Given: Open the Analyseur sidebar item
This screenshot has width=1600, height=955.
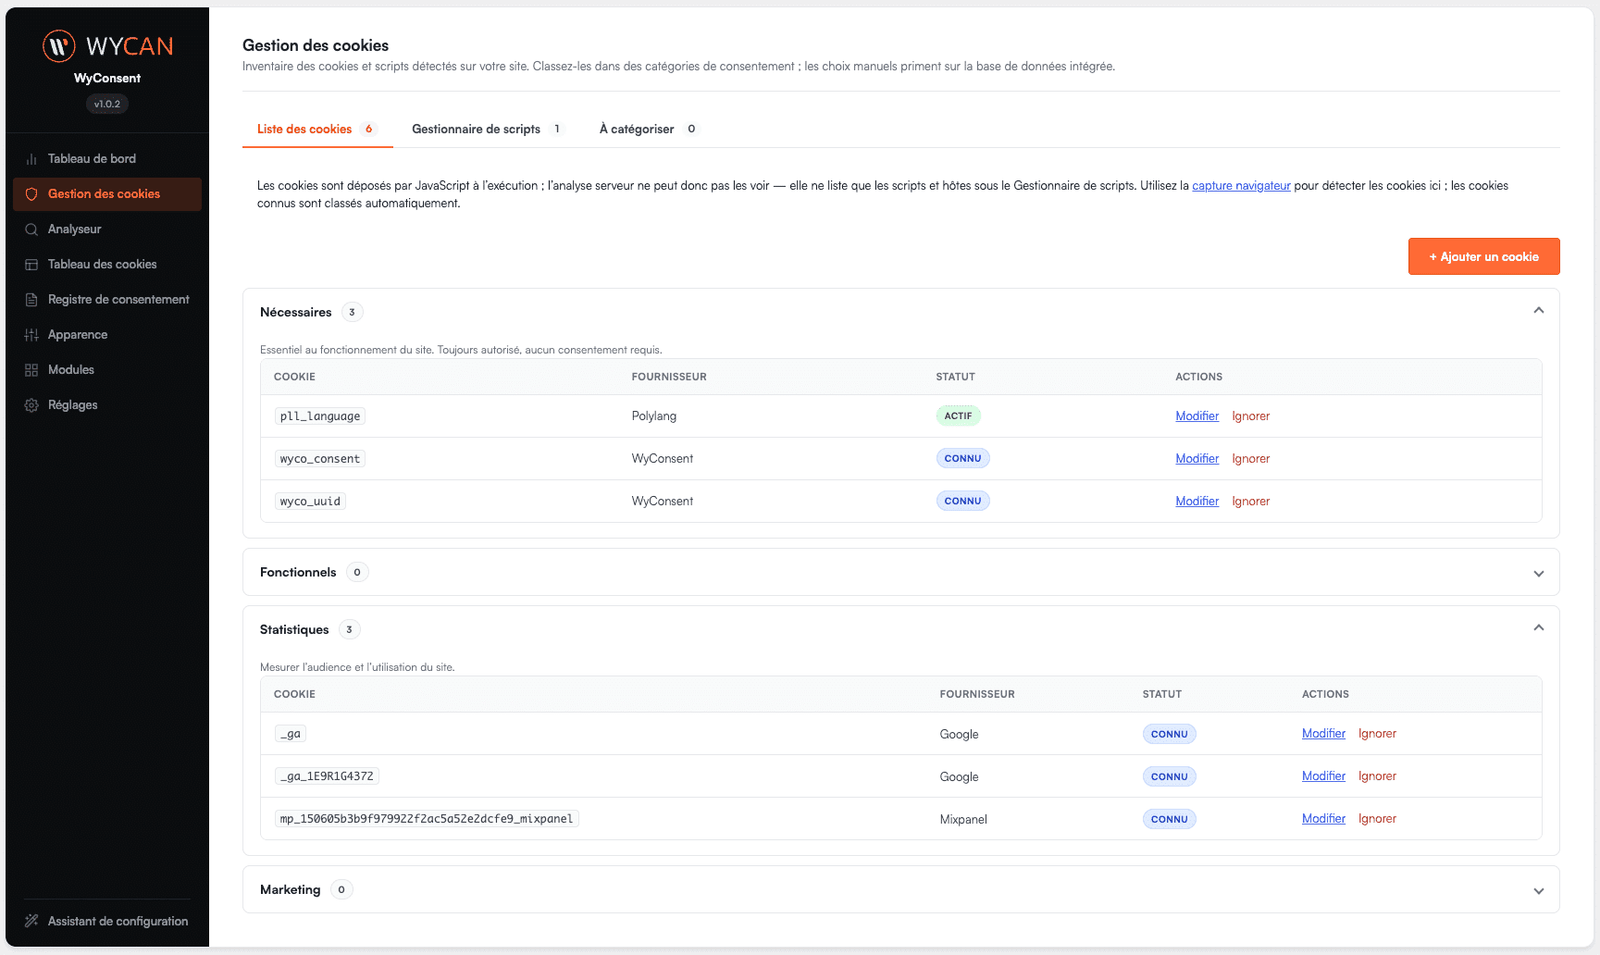Looking at the screenshot, I should 75,229.
